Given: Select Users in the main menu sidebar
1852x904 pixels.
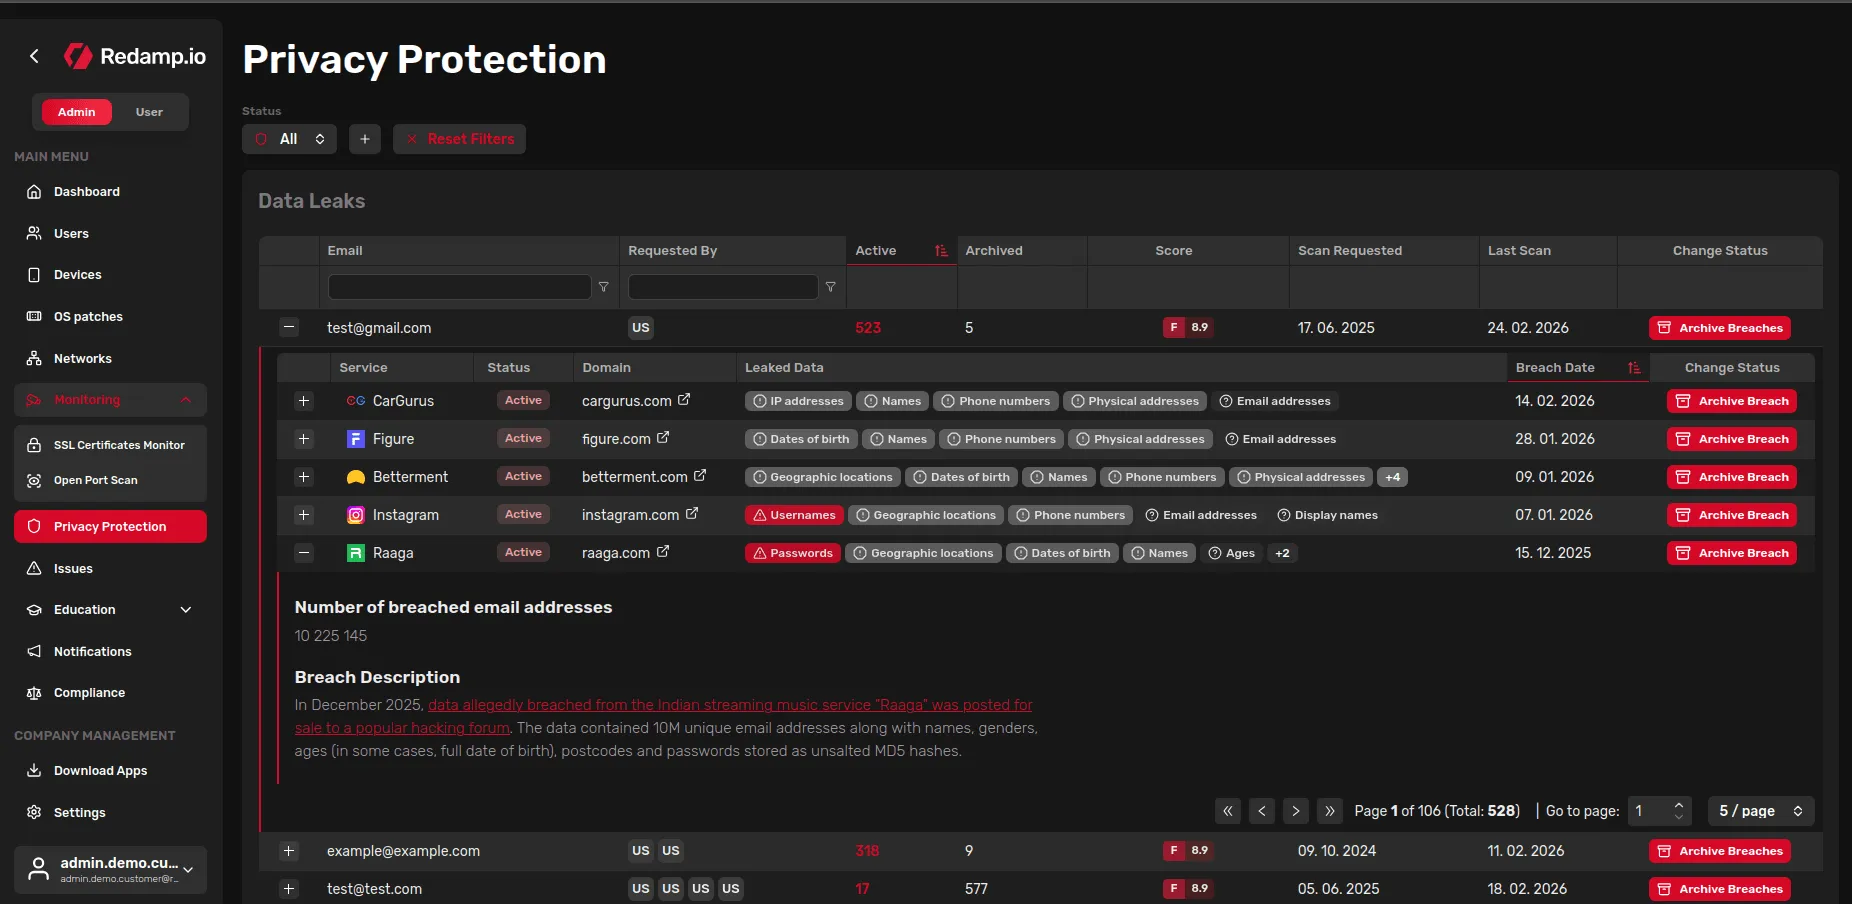Looking at the screenshot, I should click(71, 233).
